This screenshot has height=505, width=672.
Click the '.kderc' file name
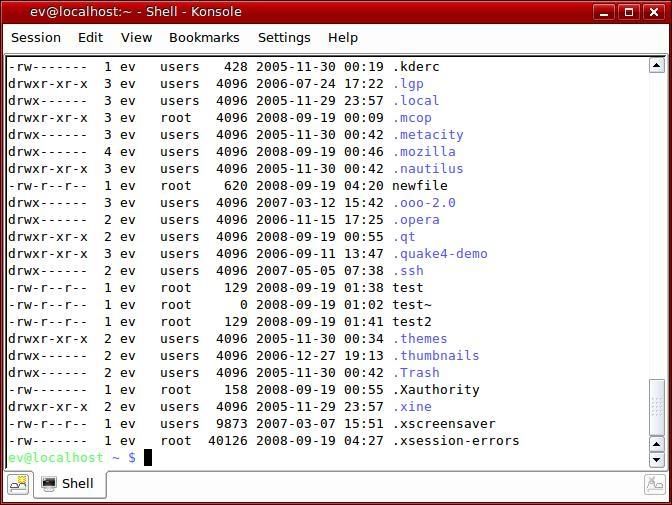click(x=416, y=67)
